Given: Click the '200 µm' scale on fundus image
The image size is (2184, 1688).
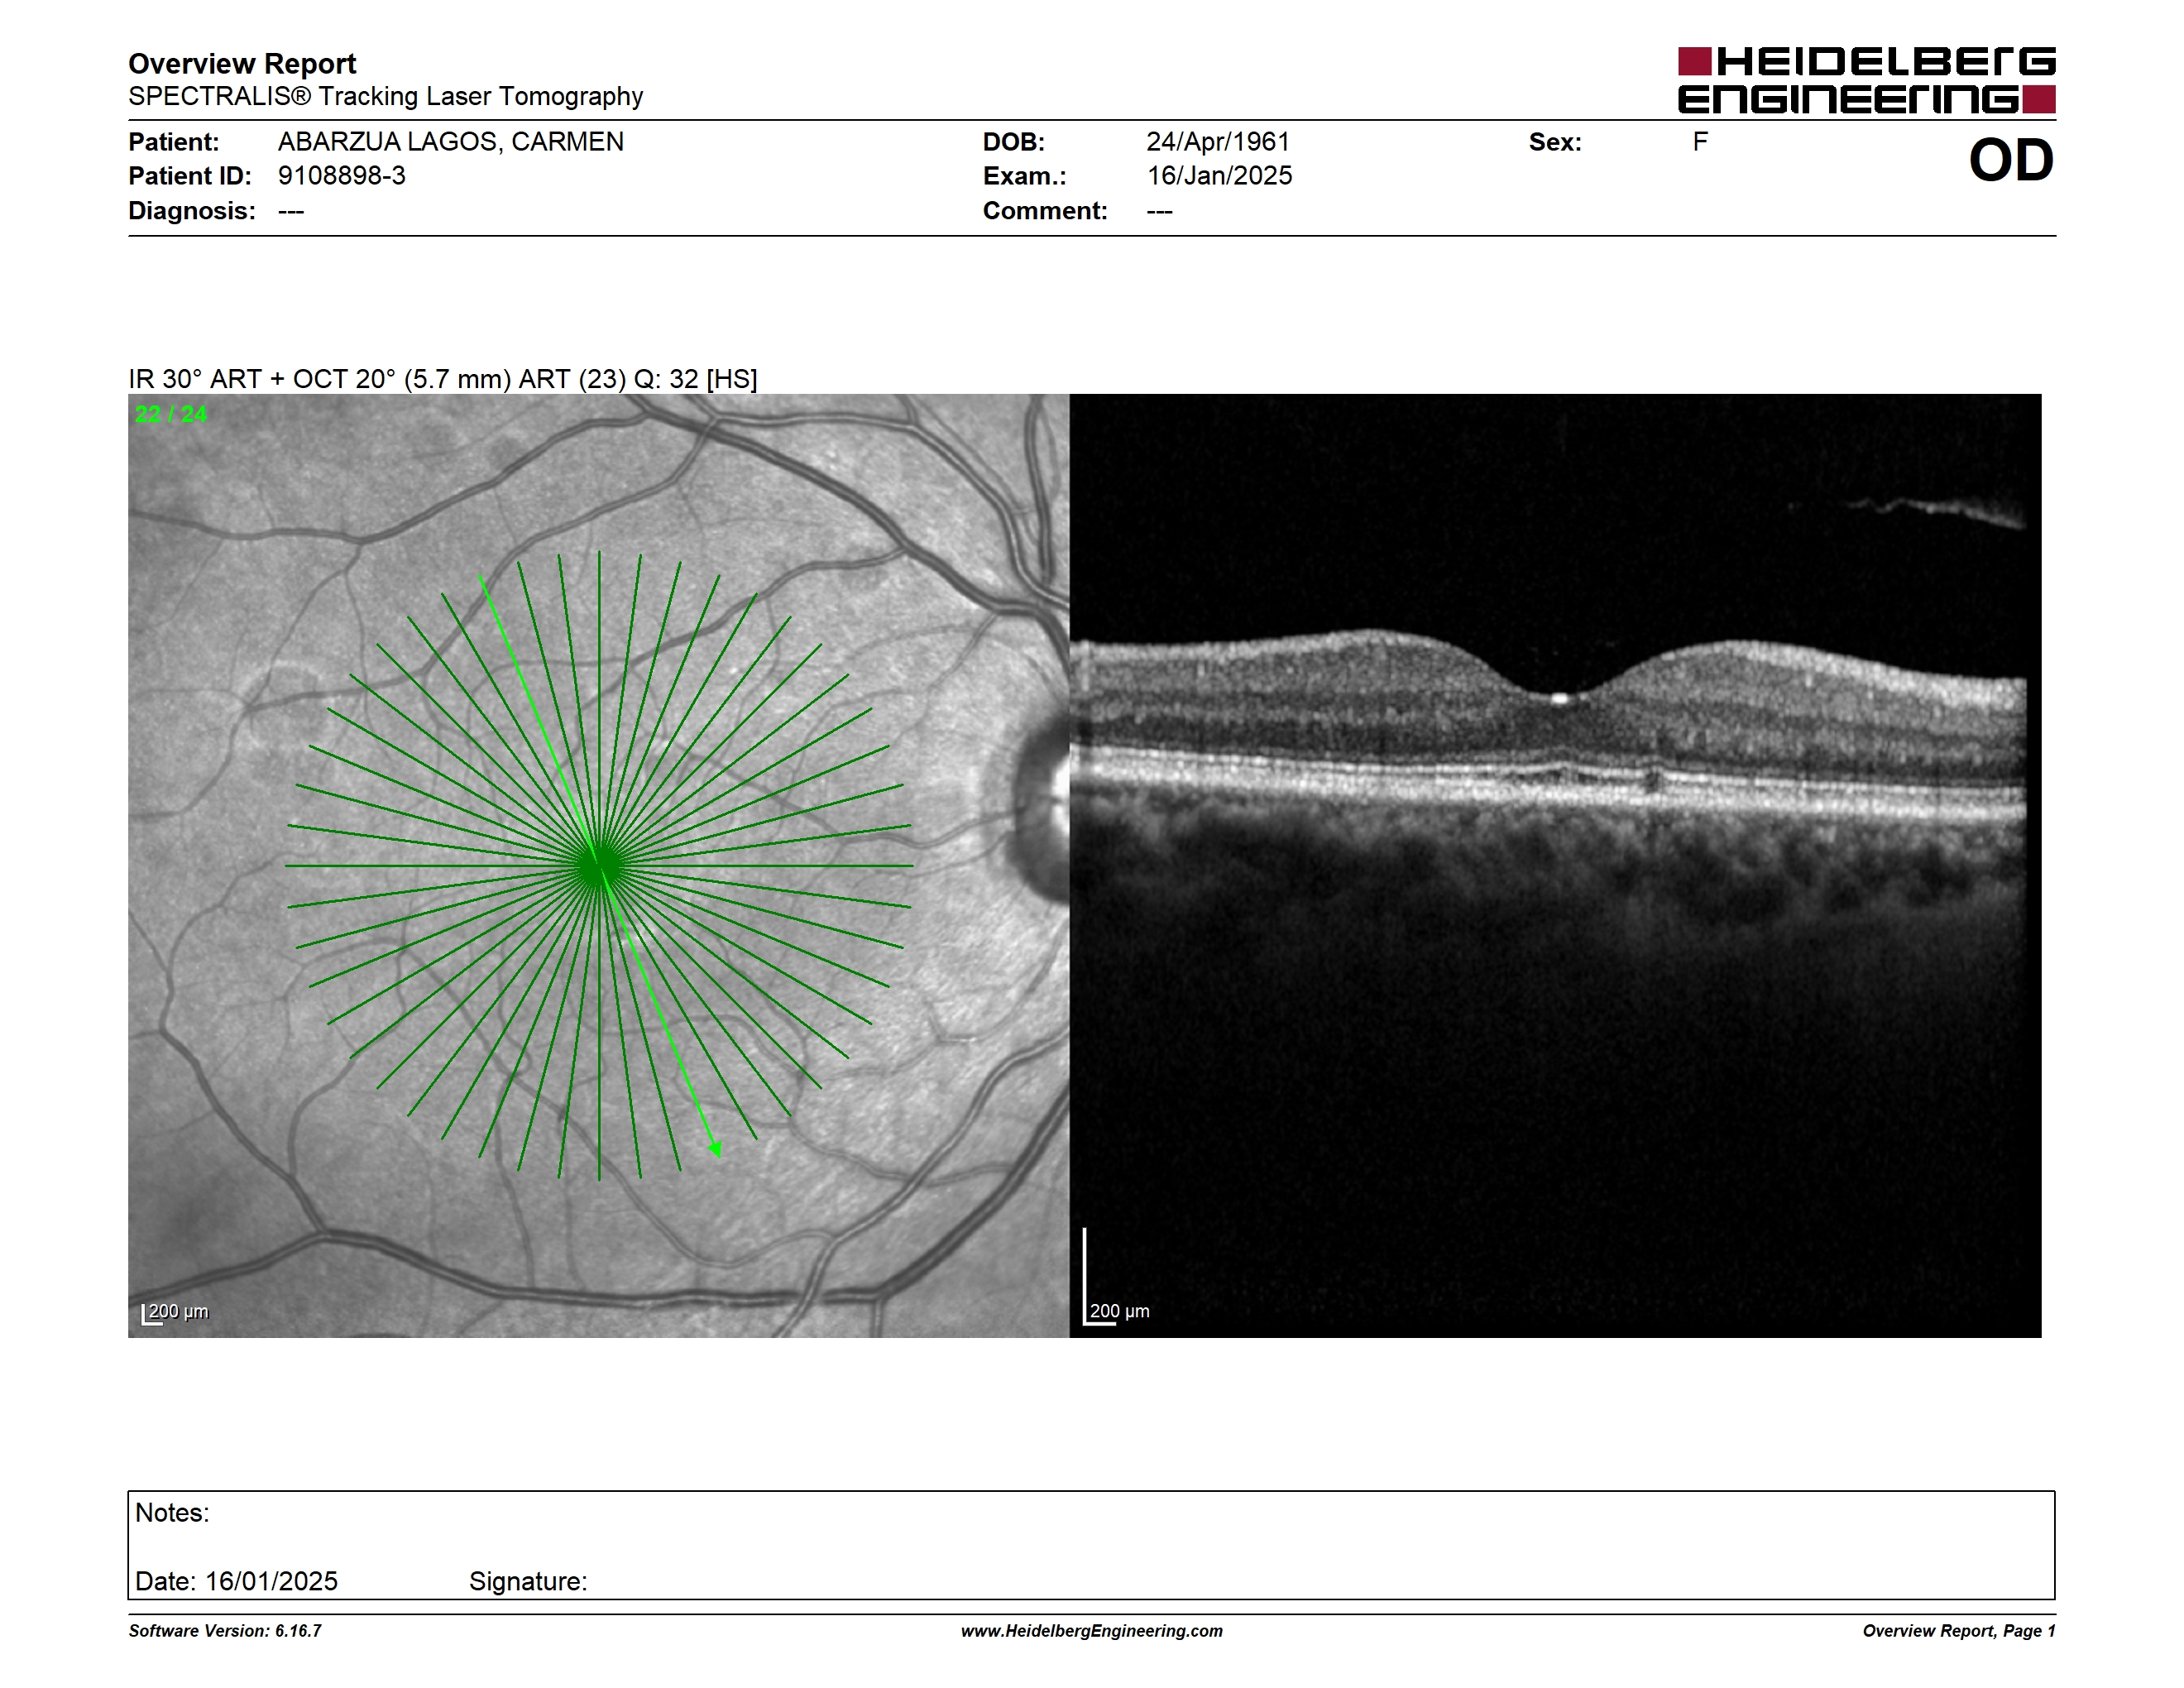Looking at the screenshot, I should (175, 1312).
